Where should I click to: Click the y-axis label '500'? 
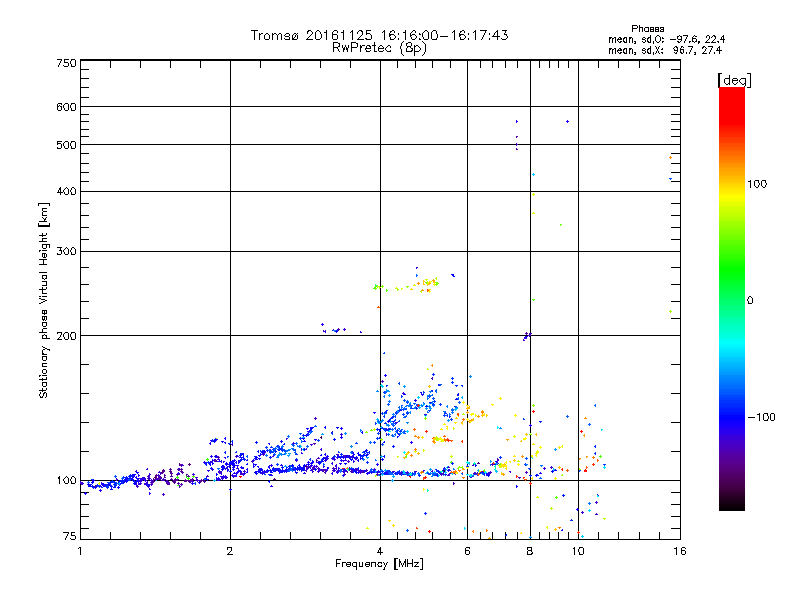tap(66, 145)
